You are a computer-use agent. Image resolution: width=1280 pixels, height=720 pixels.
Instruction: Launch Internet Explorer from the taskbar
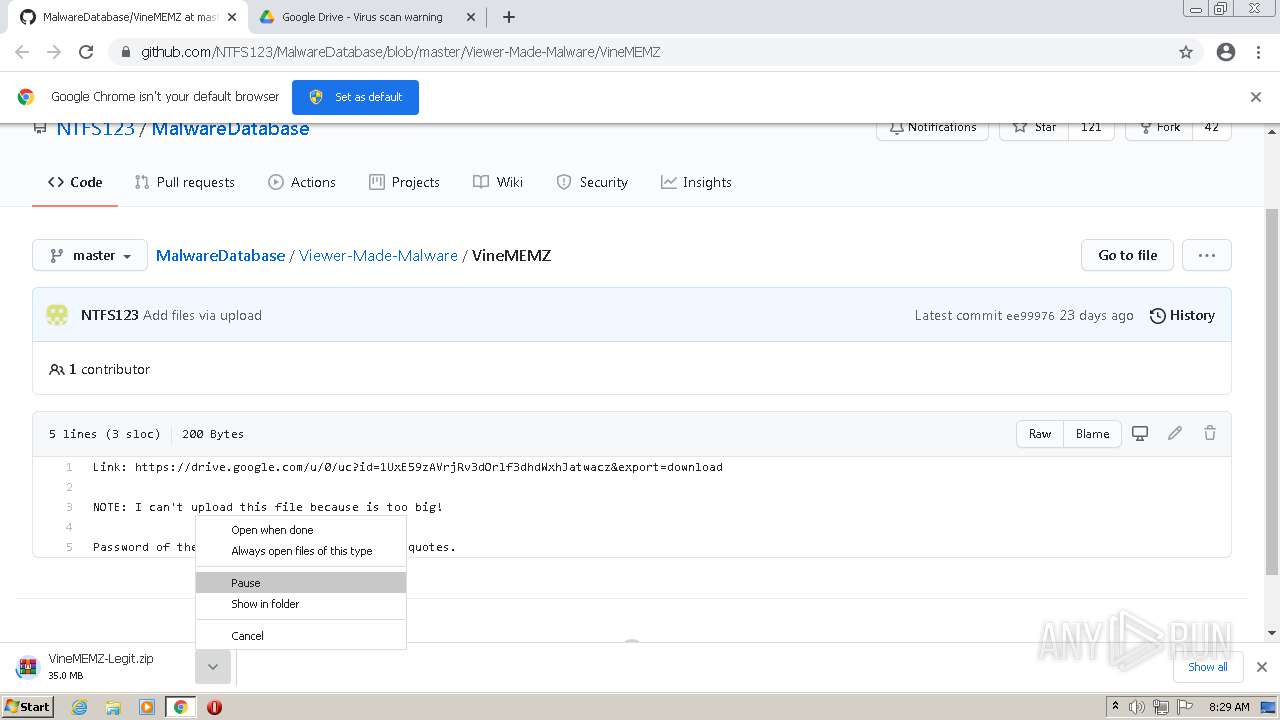coord(80,707)
